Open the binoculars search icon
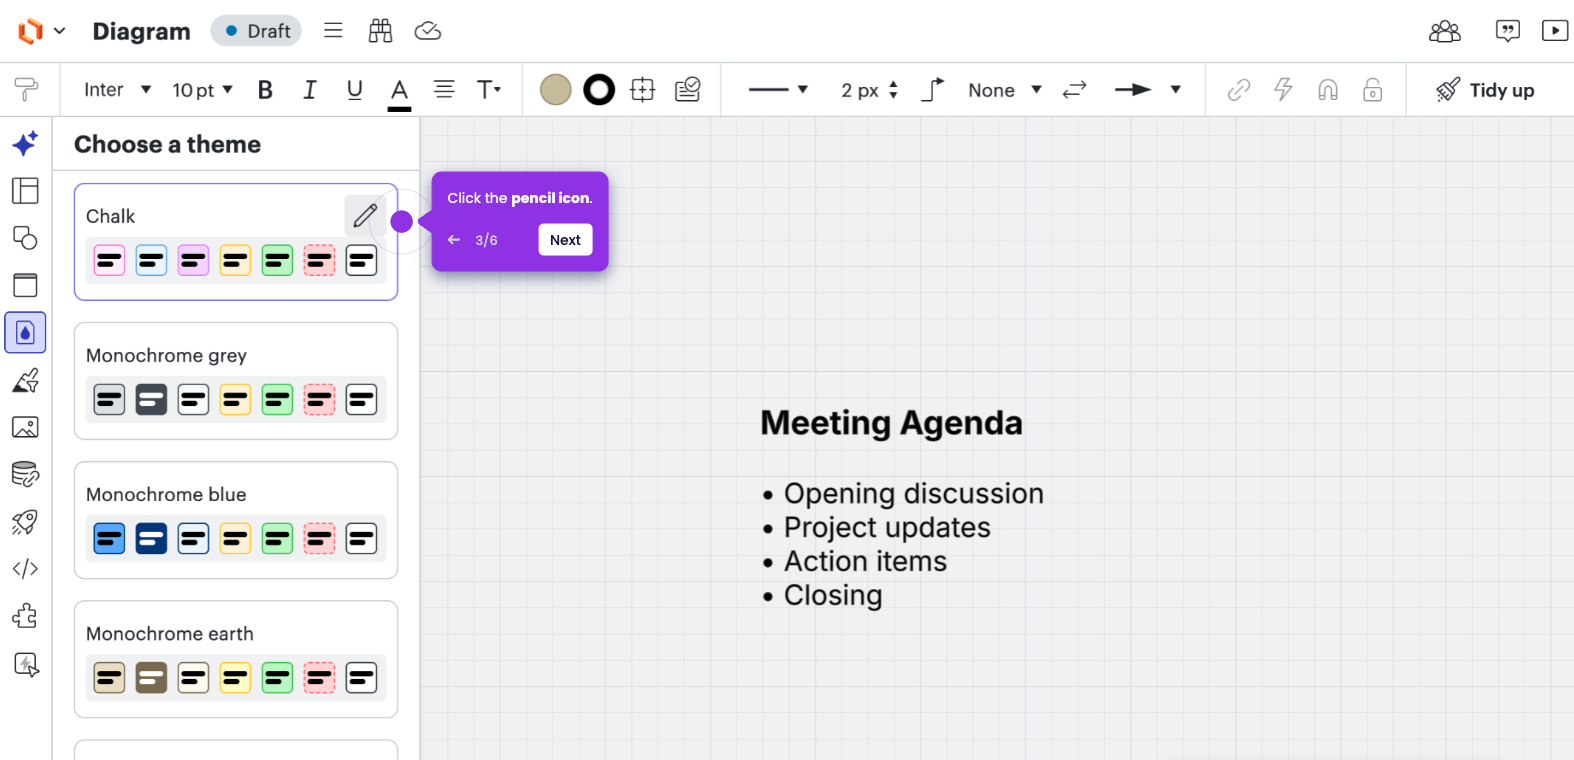Screen dimensions: 1574x760 [x=380, y=31]
